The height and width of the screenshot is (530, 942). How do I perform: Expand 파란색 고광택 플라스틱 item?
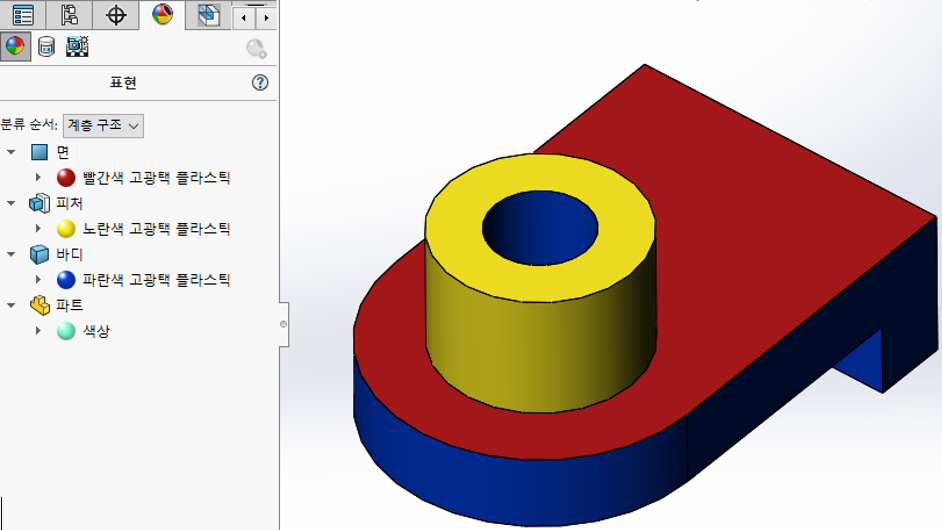pos(38,279)
